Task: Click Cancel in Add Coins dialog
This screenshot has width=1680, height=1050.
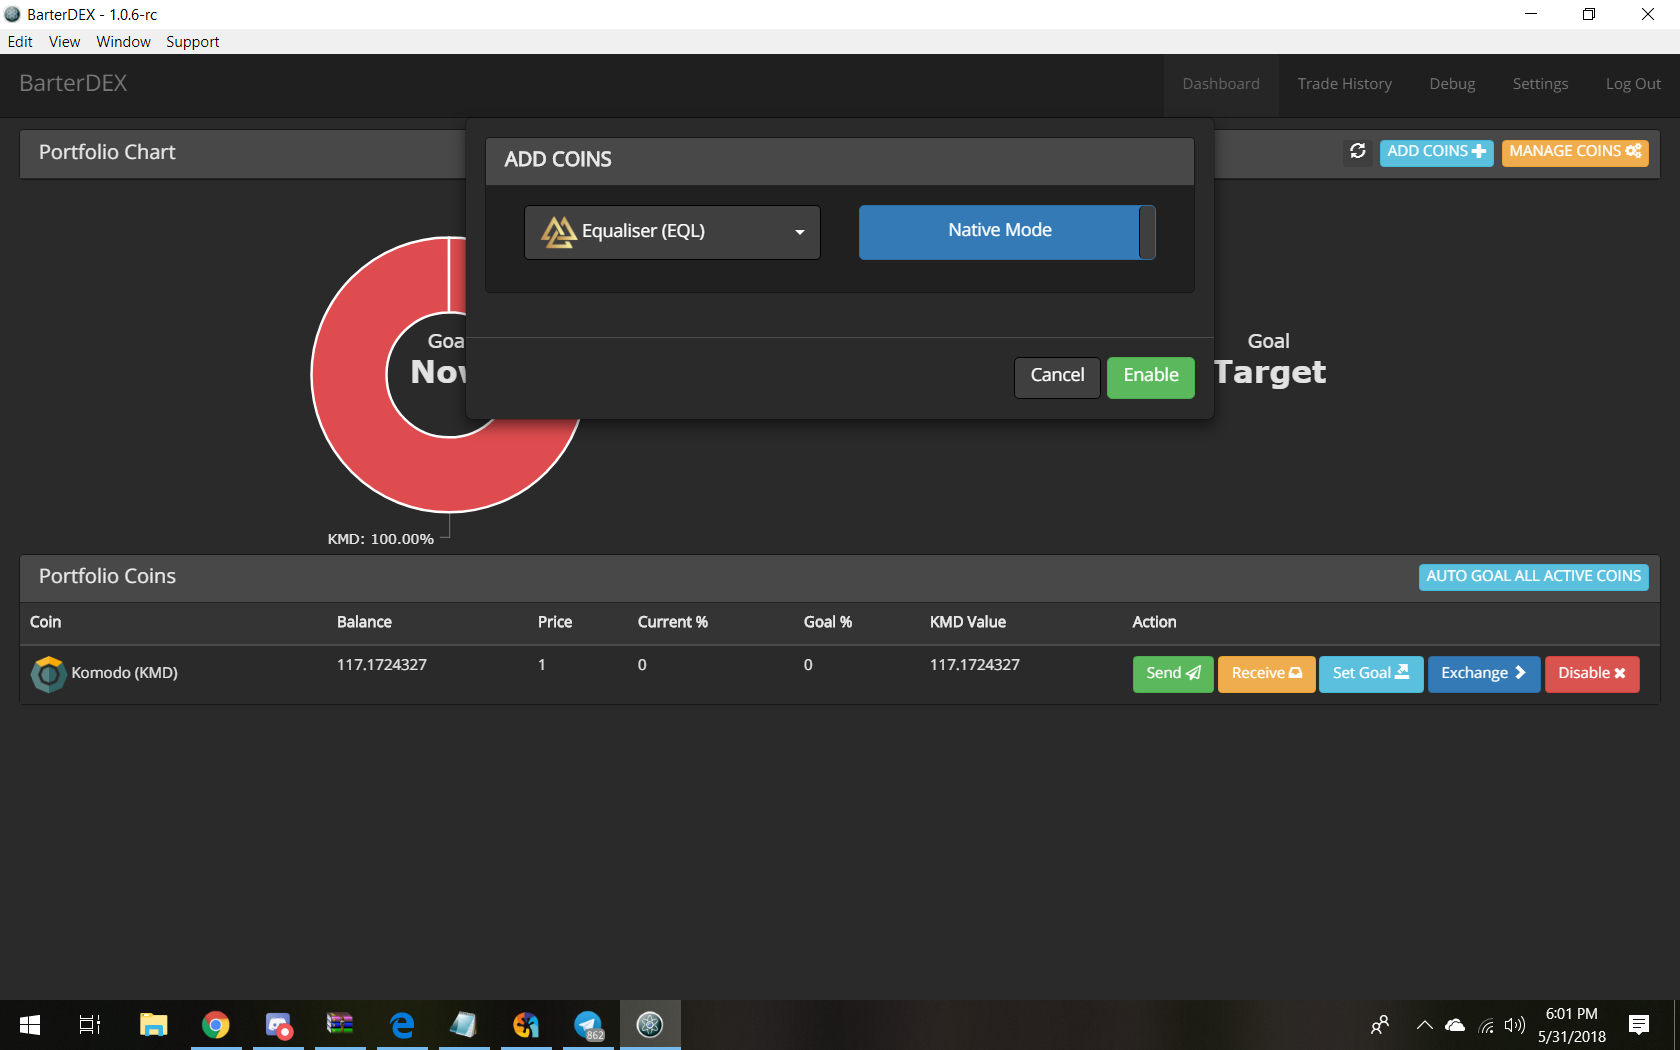Action: click(1057, 377)
